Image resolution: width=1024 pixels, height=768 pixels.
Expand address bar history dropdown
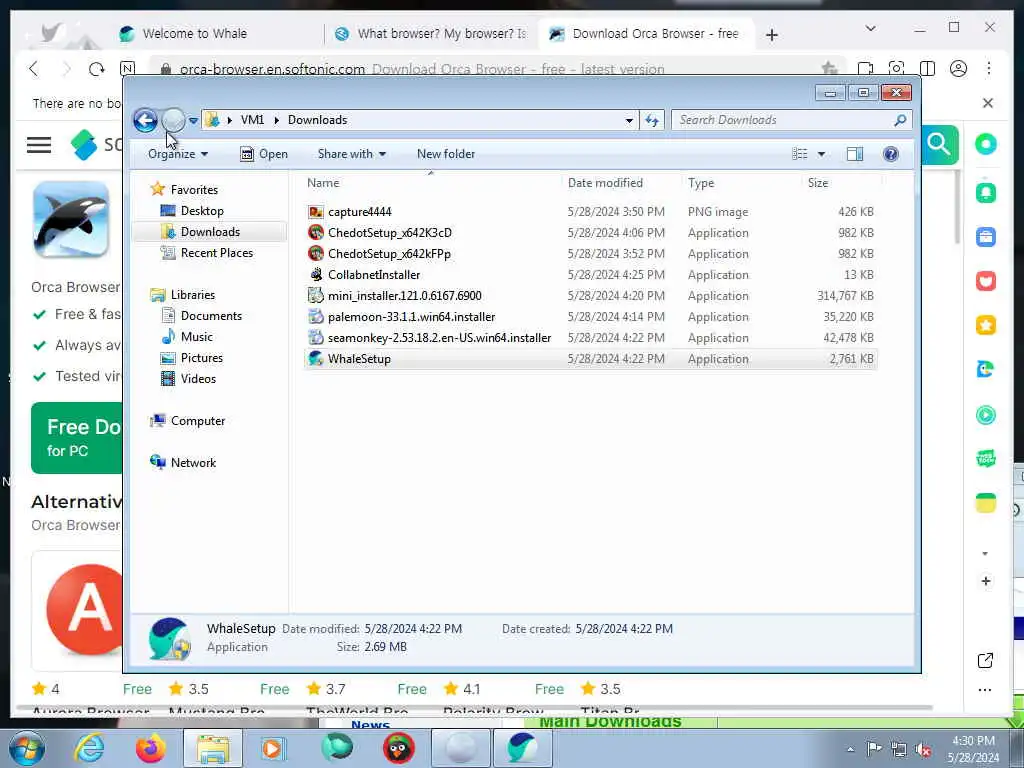(629, 120)
